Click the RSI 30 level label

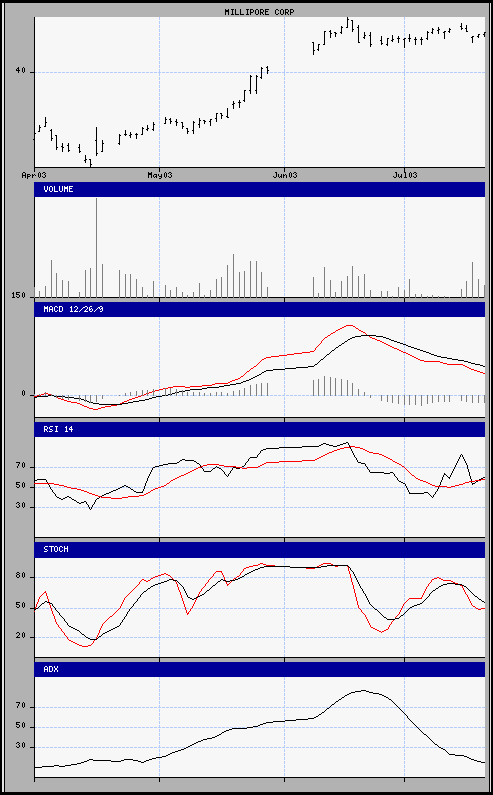tap(20, 507)
